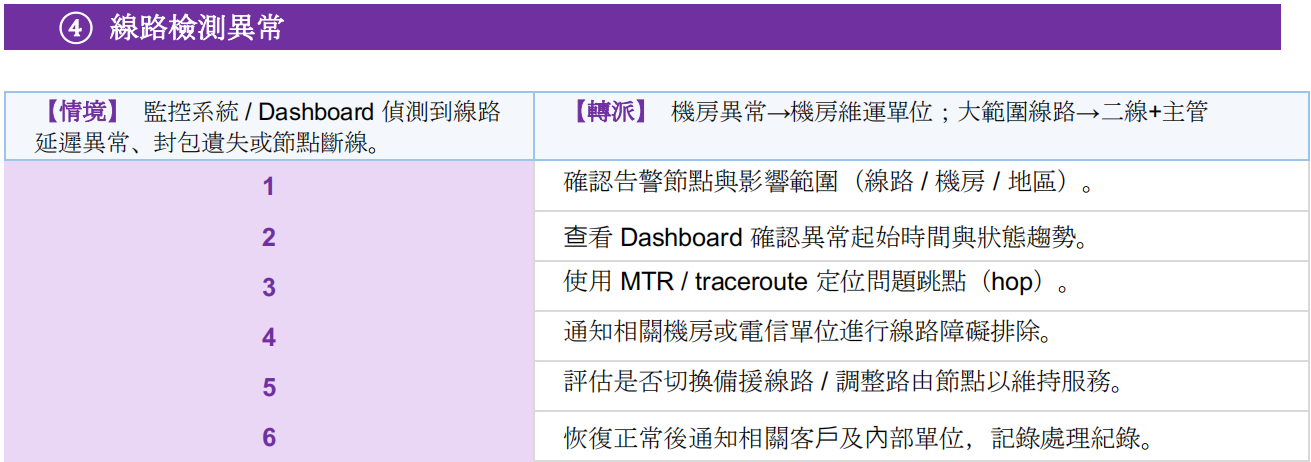Viewport: 1311px width, 462px height.
Task: Select step number 6 cell
Action: [x=268, y=437]
